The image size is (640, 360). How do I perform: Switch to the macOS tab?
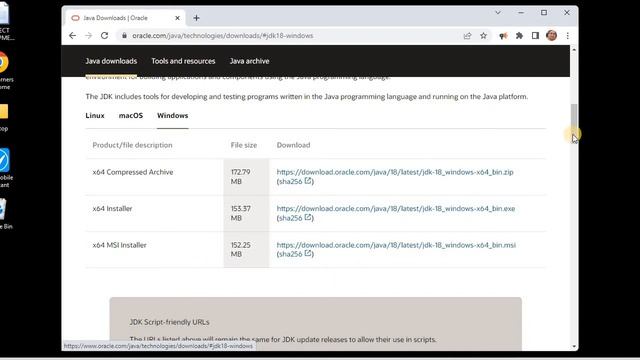coord(131,116)
